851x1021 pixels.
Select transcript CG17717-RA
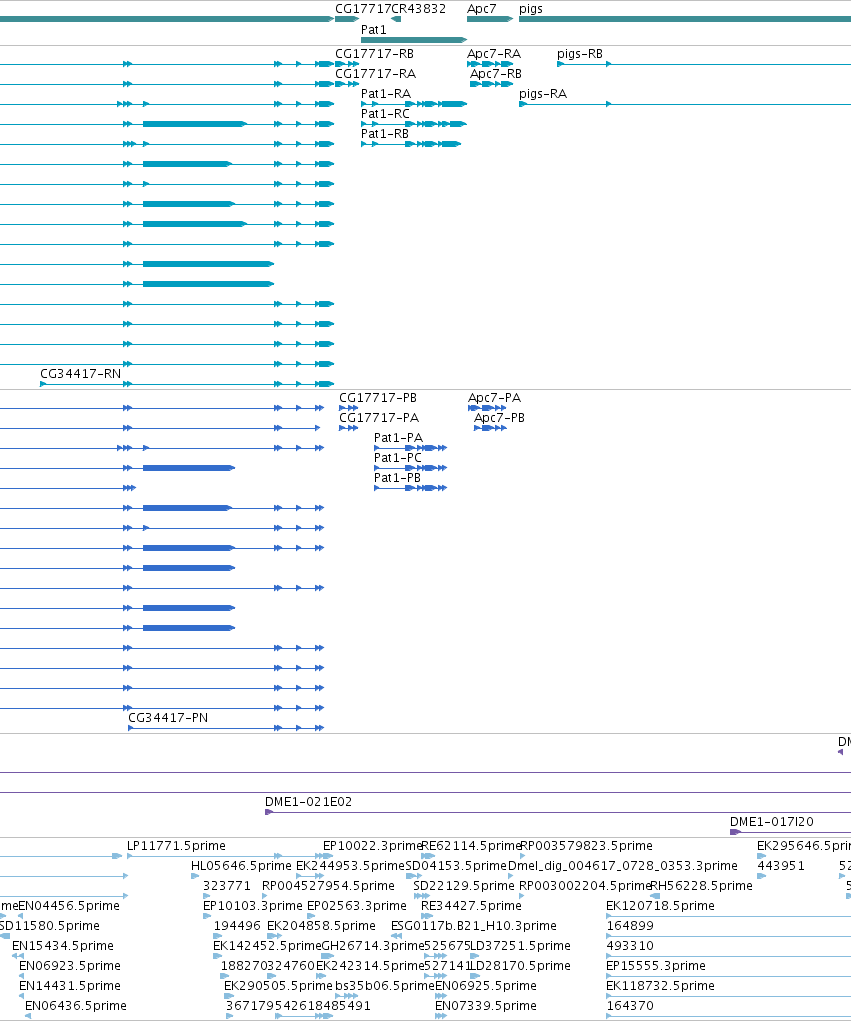coord(375,74)
